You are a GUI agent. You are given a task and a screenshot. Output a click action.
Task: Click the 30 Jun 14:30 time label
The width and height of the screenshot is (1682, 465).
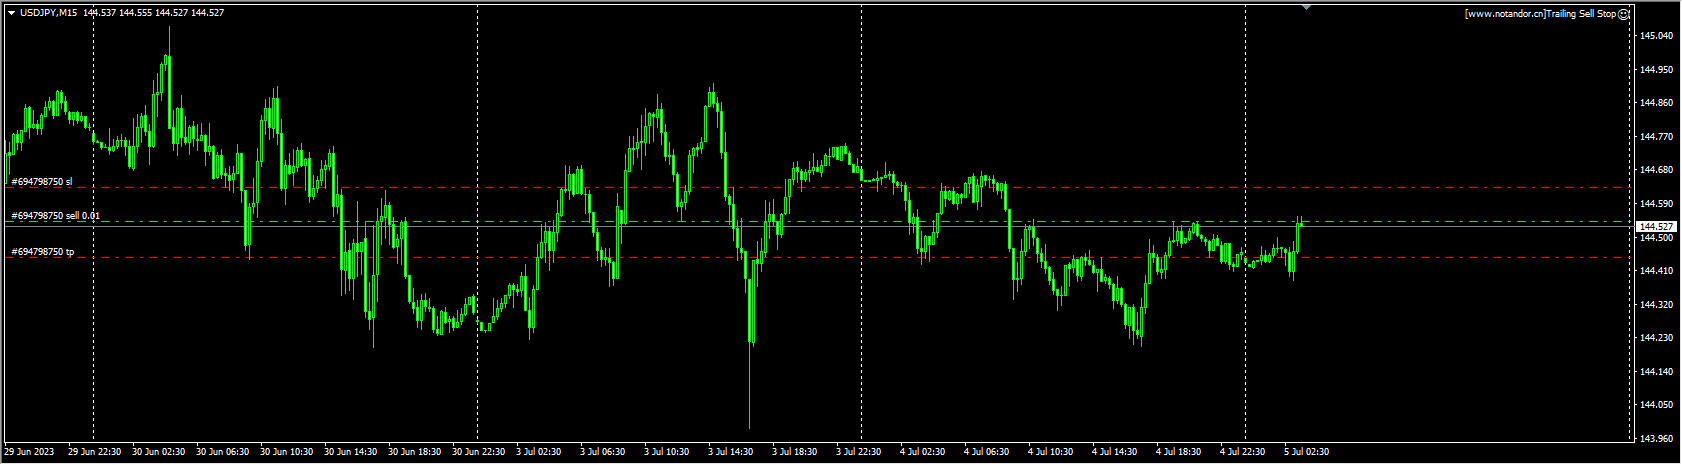tap(350, 452)
